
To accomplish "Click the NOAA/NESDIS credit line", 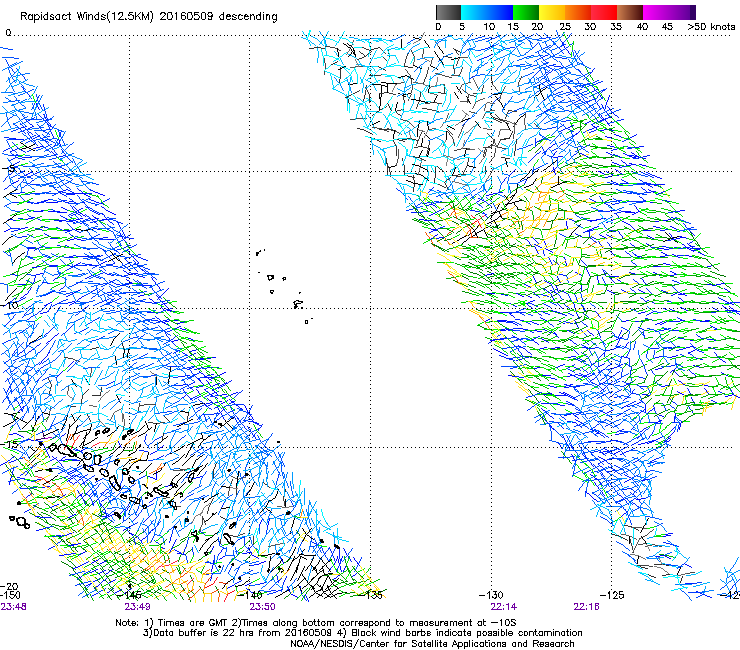I will (432, 643).
